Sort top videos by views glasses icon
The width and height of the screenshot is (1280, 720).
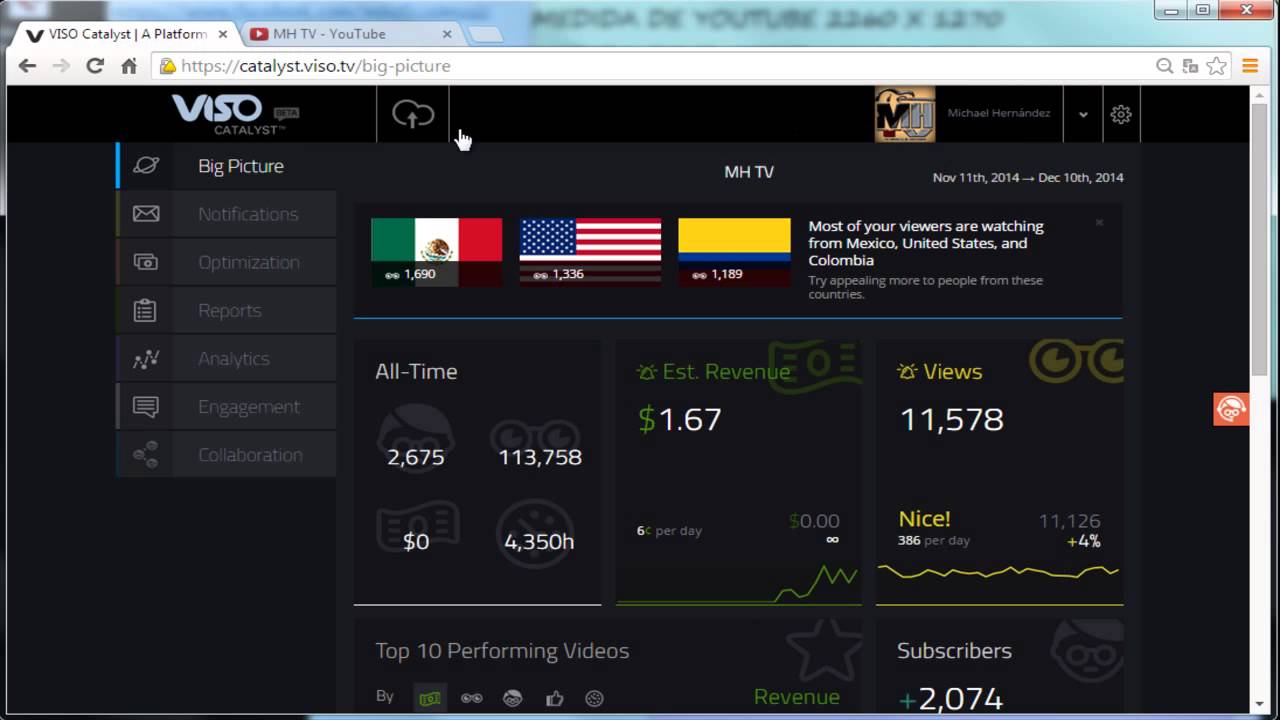(x=471, y=698)
